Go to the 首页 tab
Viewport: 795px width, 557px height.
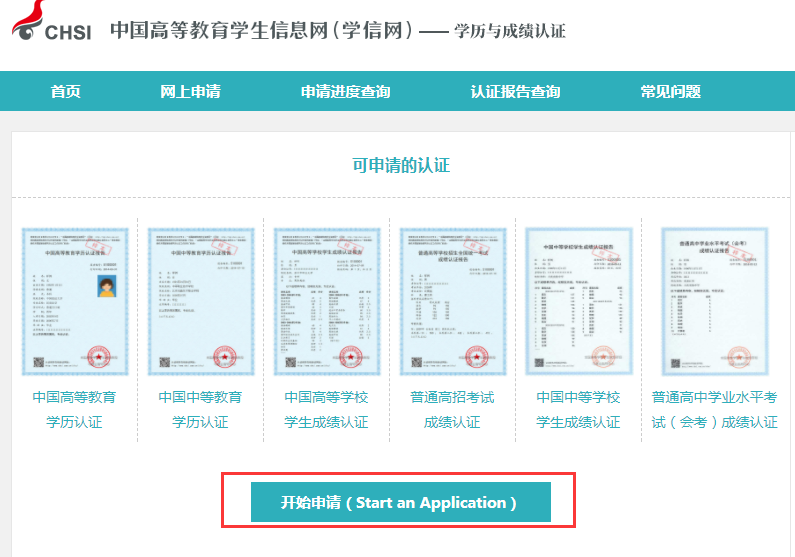66,92
